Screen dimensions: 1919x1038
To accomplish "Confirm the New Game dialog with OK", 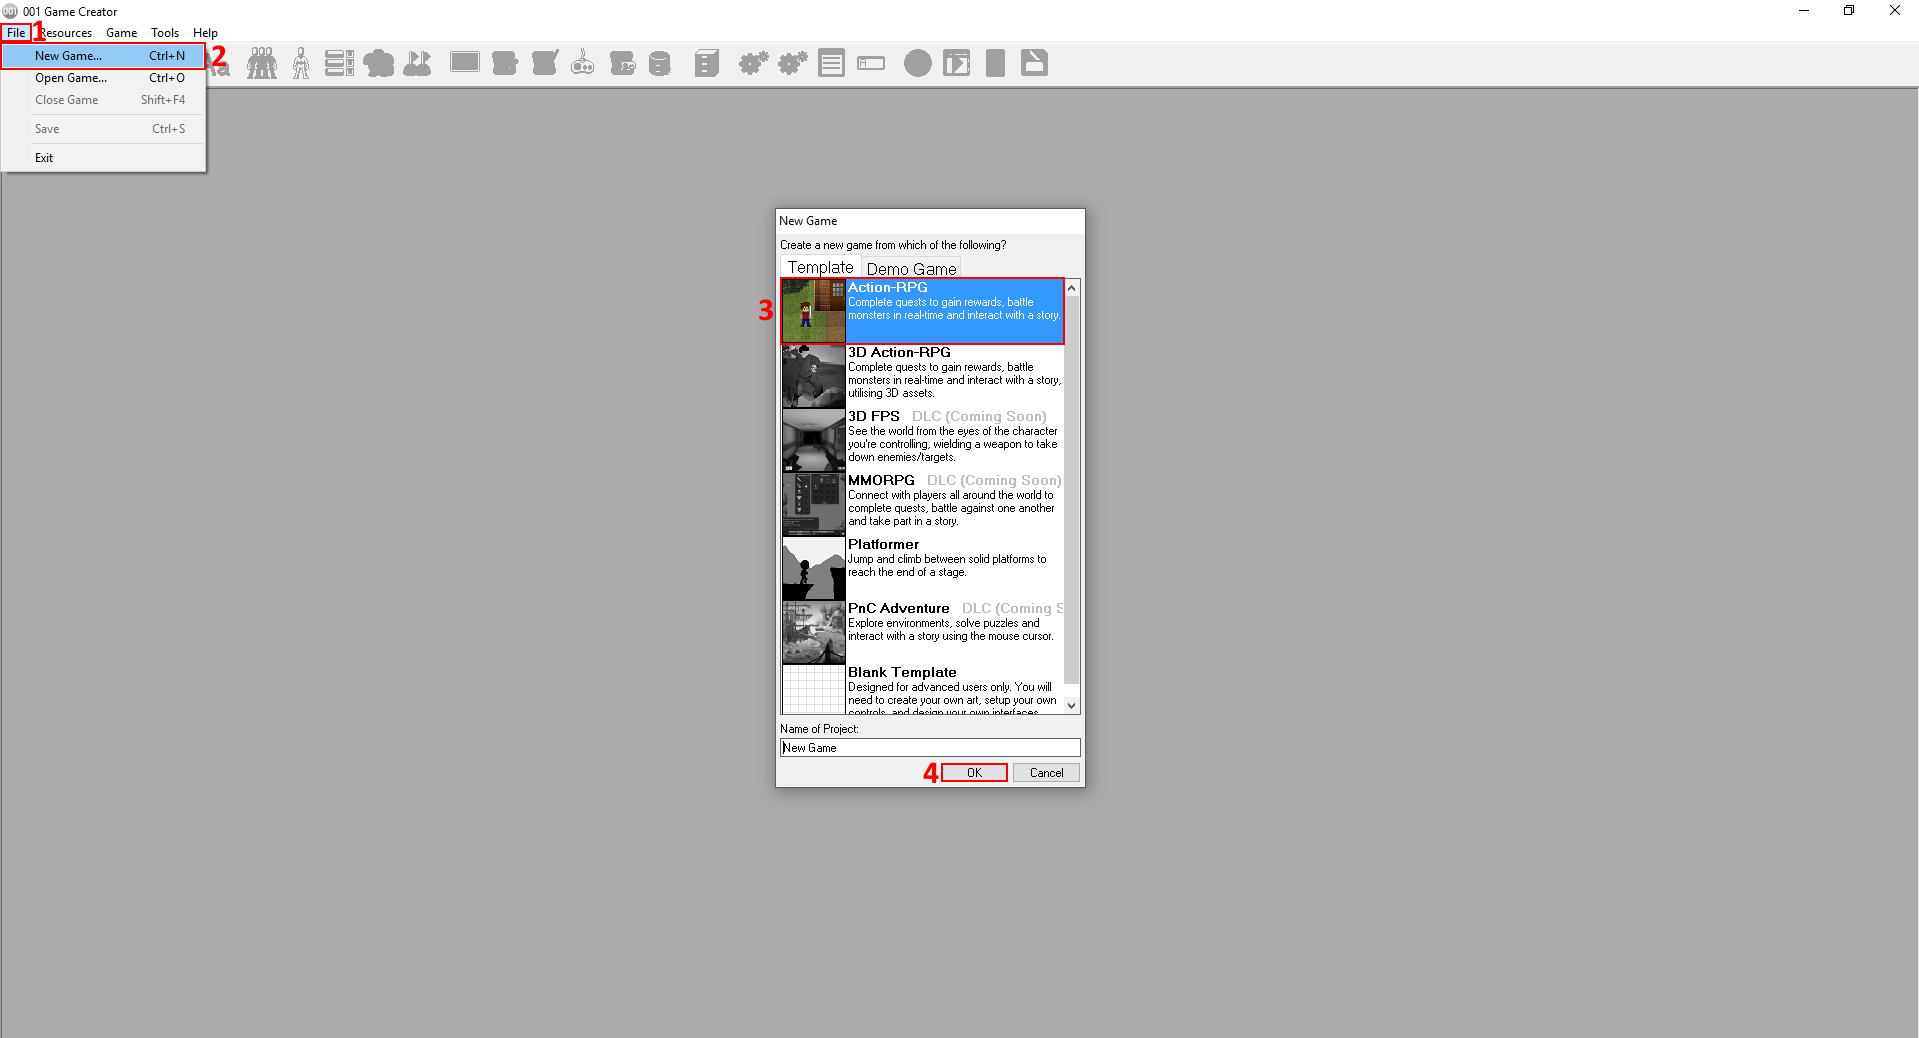I will click(974, 773).
